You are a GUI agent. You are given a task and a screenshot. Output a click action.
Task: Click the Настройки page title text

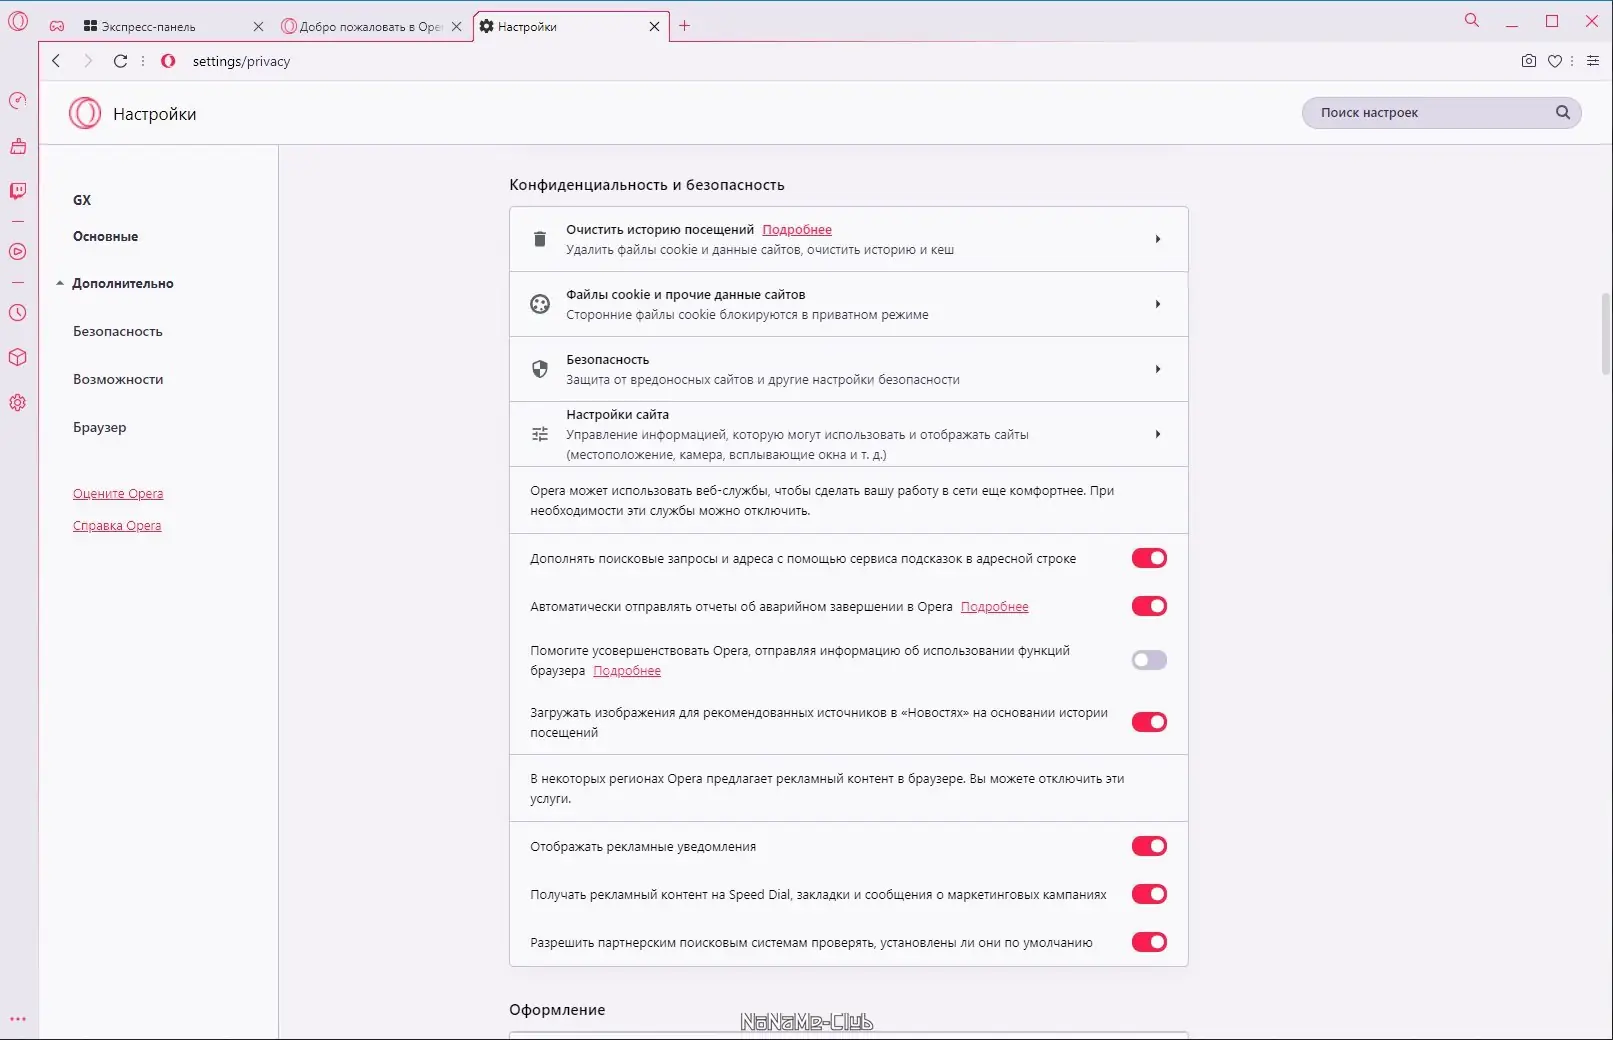[154, 114]
